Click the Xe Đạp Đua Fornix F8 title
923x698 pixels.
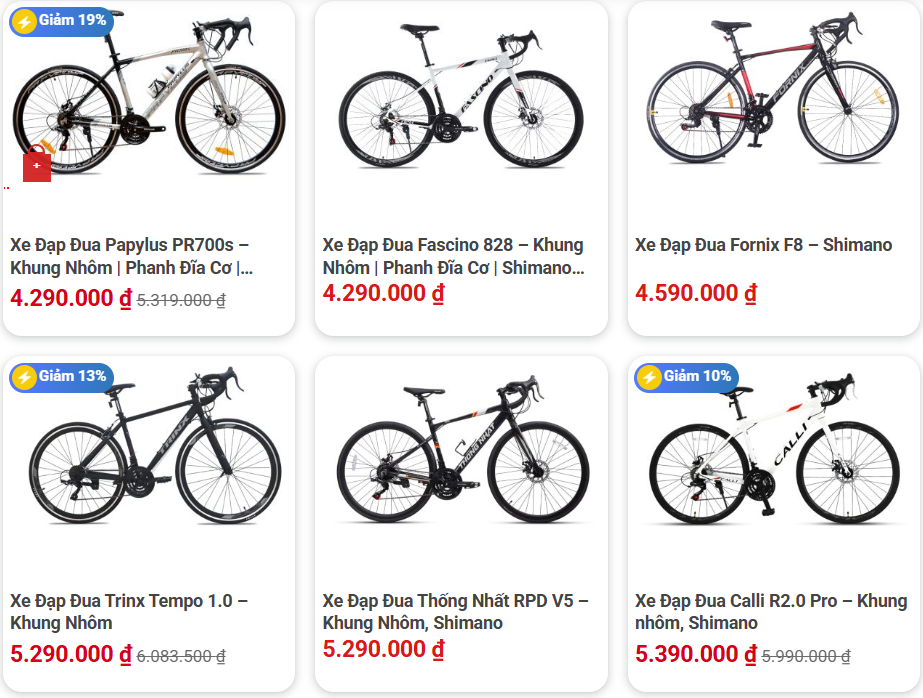(x=763, y=245)
